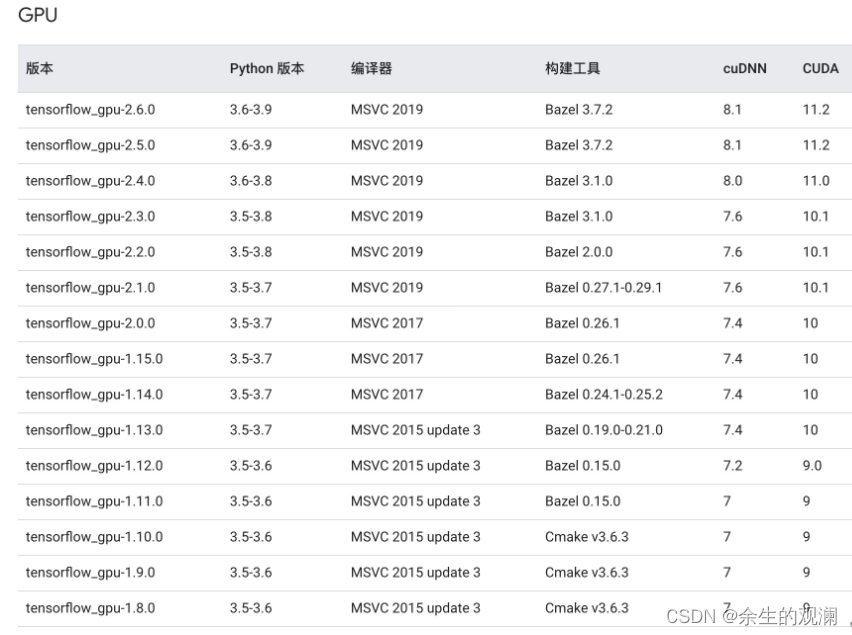This screenshot has width=852, height=635.
Task: Select tensorflow_gpu-2.0.0 cell
Action: pyautogui.click(x=90, y=323)
